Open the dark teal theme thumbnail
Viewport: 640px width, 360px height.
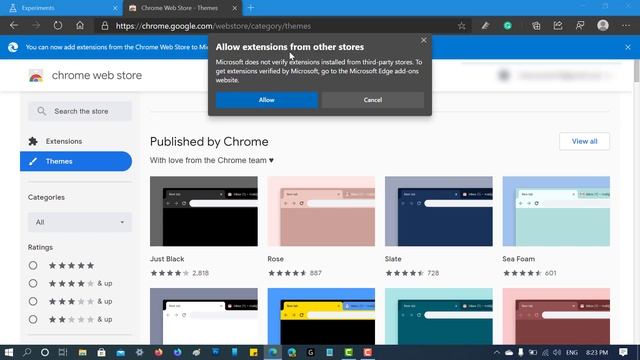tap(439, 316)
